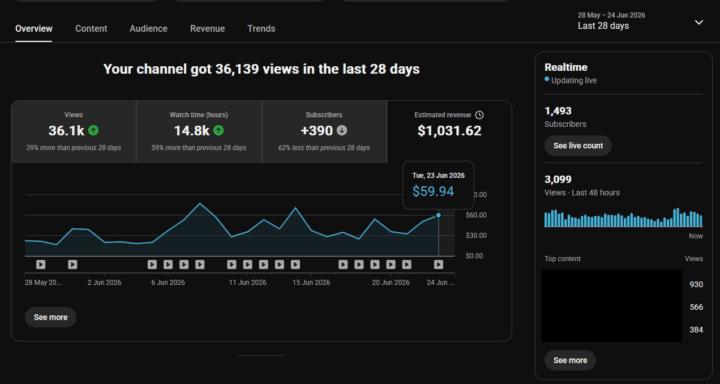Click the video marker directly above 11 Jun 2026

(x=248, y=265)
